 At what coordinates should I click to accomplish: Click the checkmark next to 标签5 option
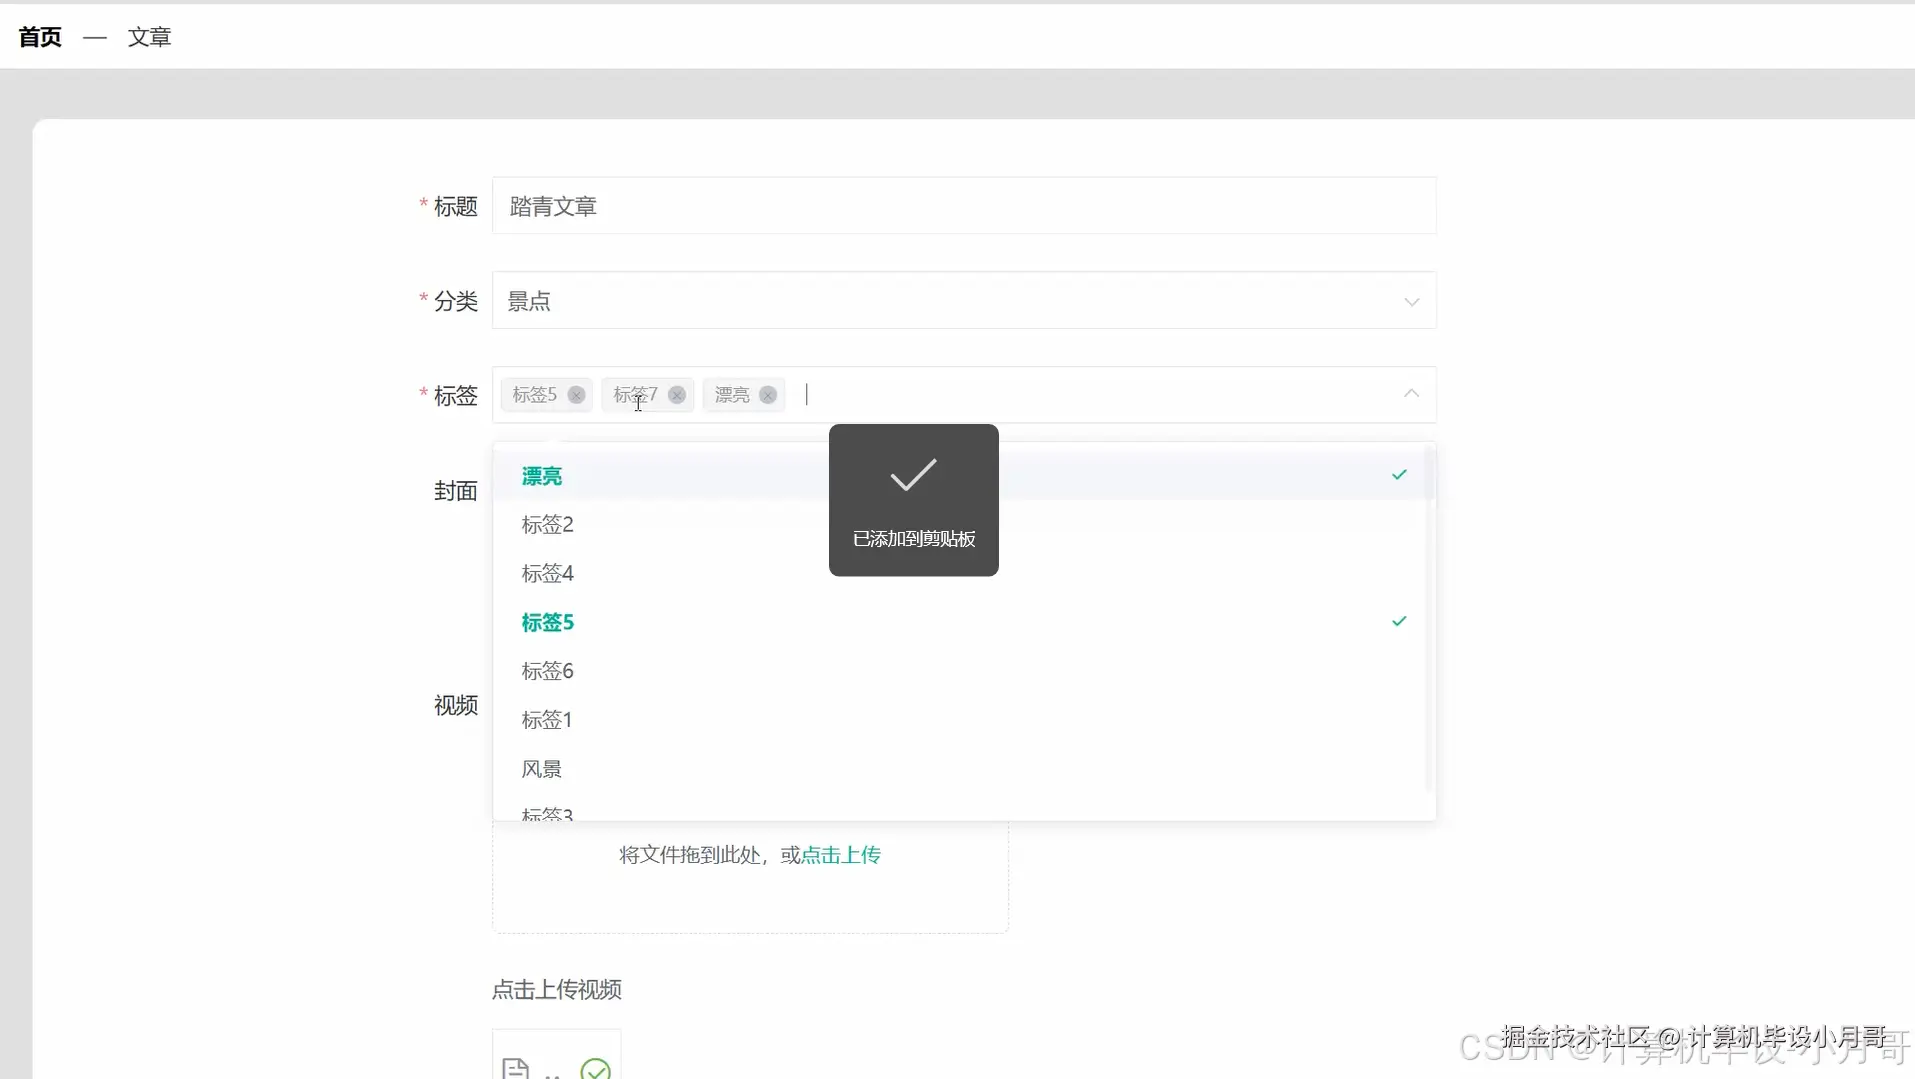pos(1399,621)
